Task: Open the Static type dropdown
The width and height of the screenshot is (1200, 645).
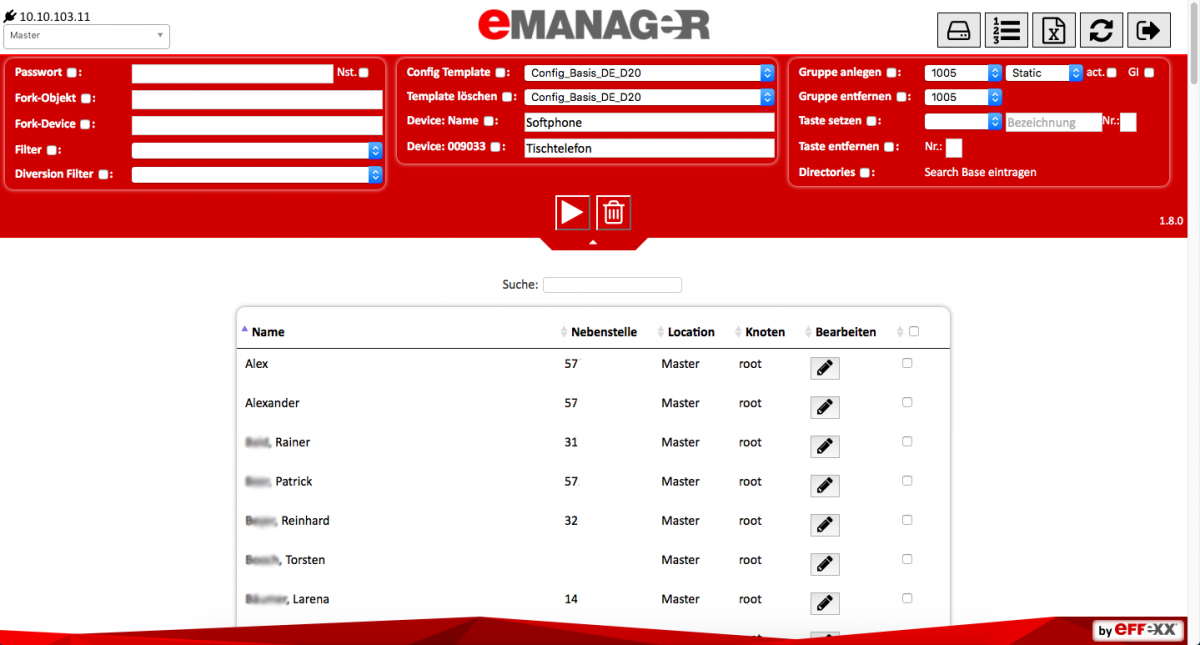Action: [x=1044, y=73]
